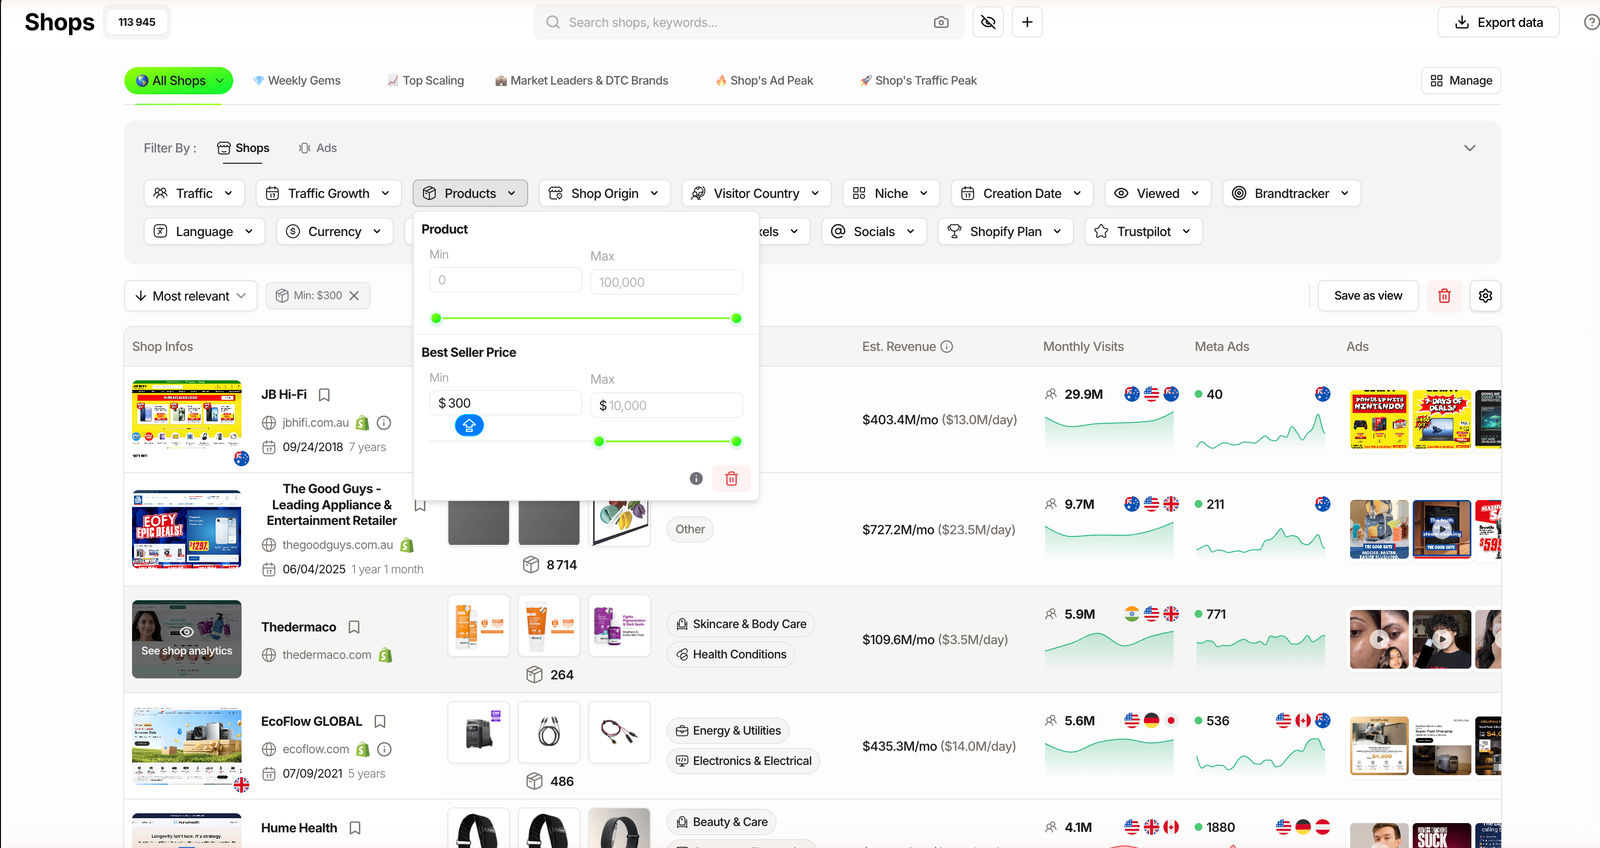Click the Export data button

[1498, 22]
